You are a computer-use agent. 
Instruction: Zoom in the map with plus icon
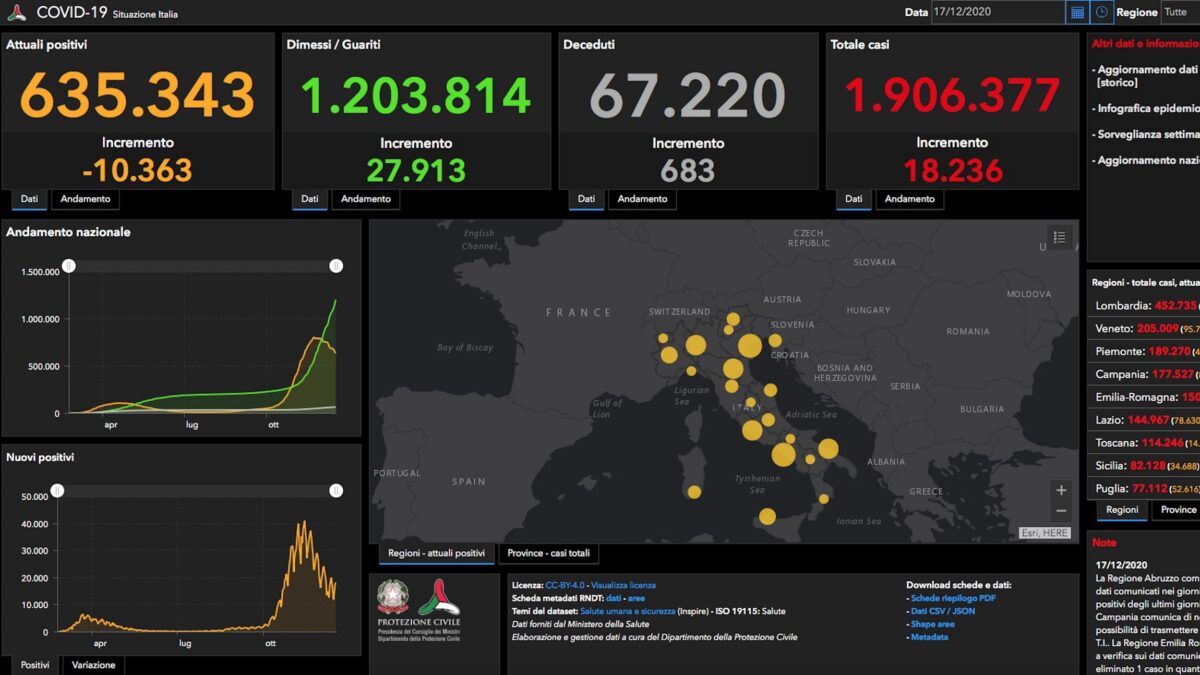tap(1061, 490)
